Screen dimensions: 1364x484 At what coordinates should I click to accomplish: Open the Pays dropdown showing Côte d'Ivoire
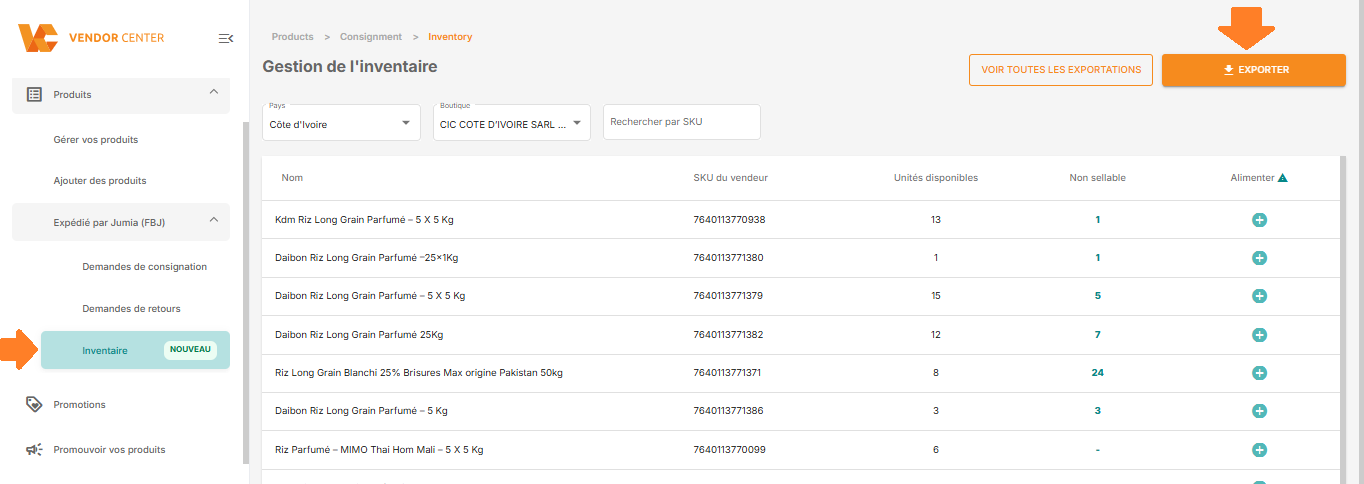pyautogui.click(x=341, y=122)
